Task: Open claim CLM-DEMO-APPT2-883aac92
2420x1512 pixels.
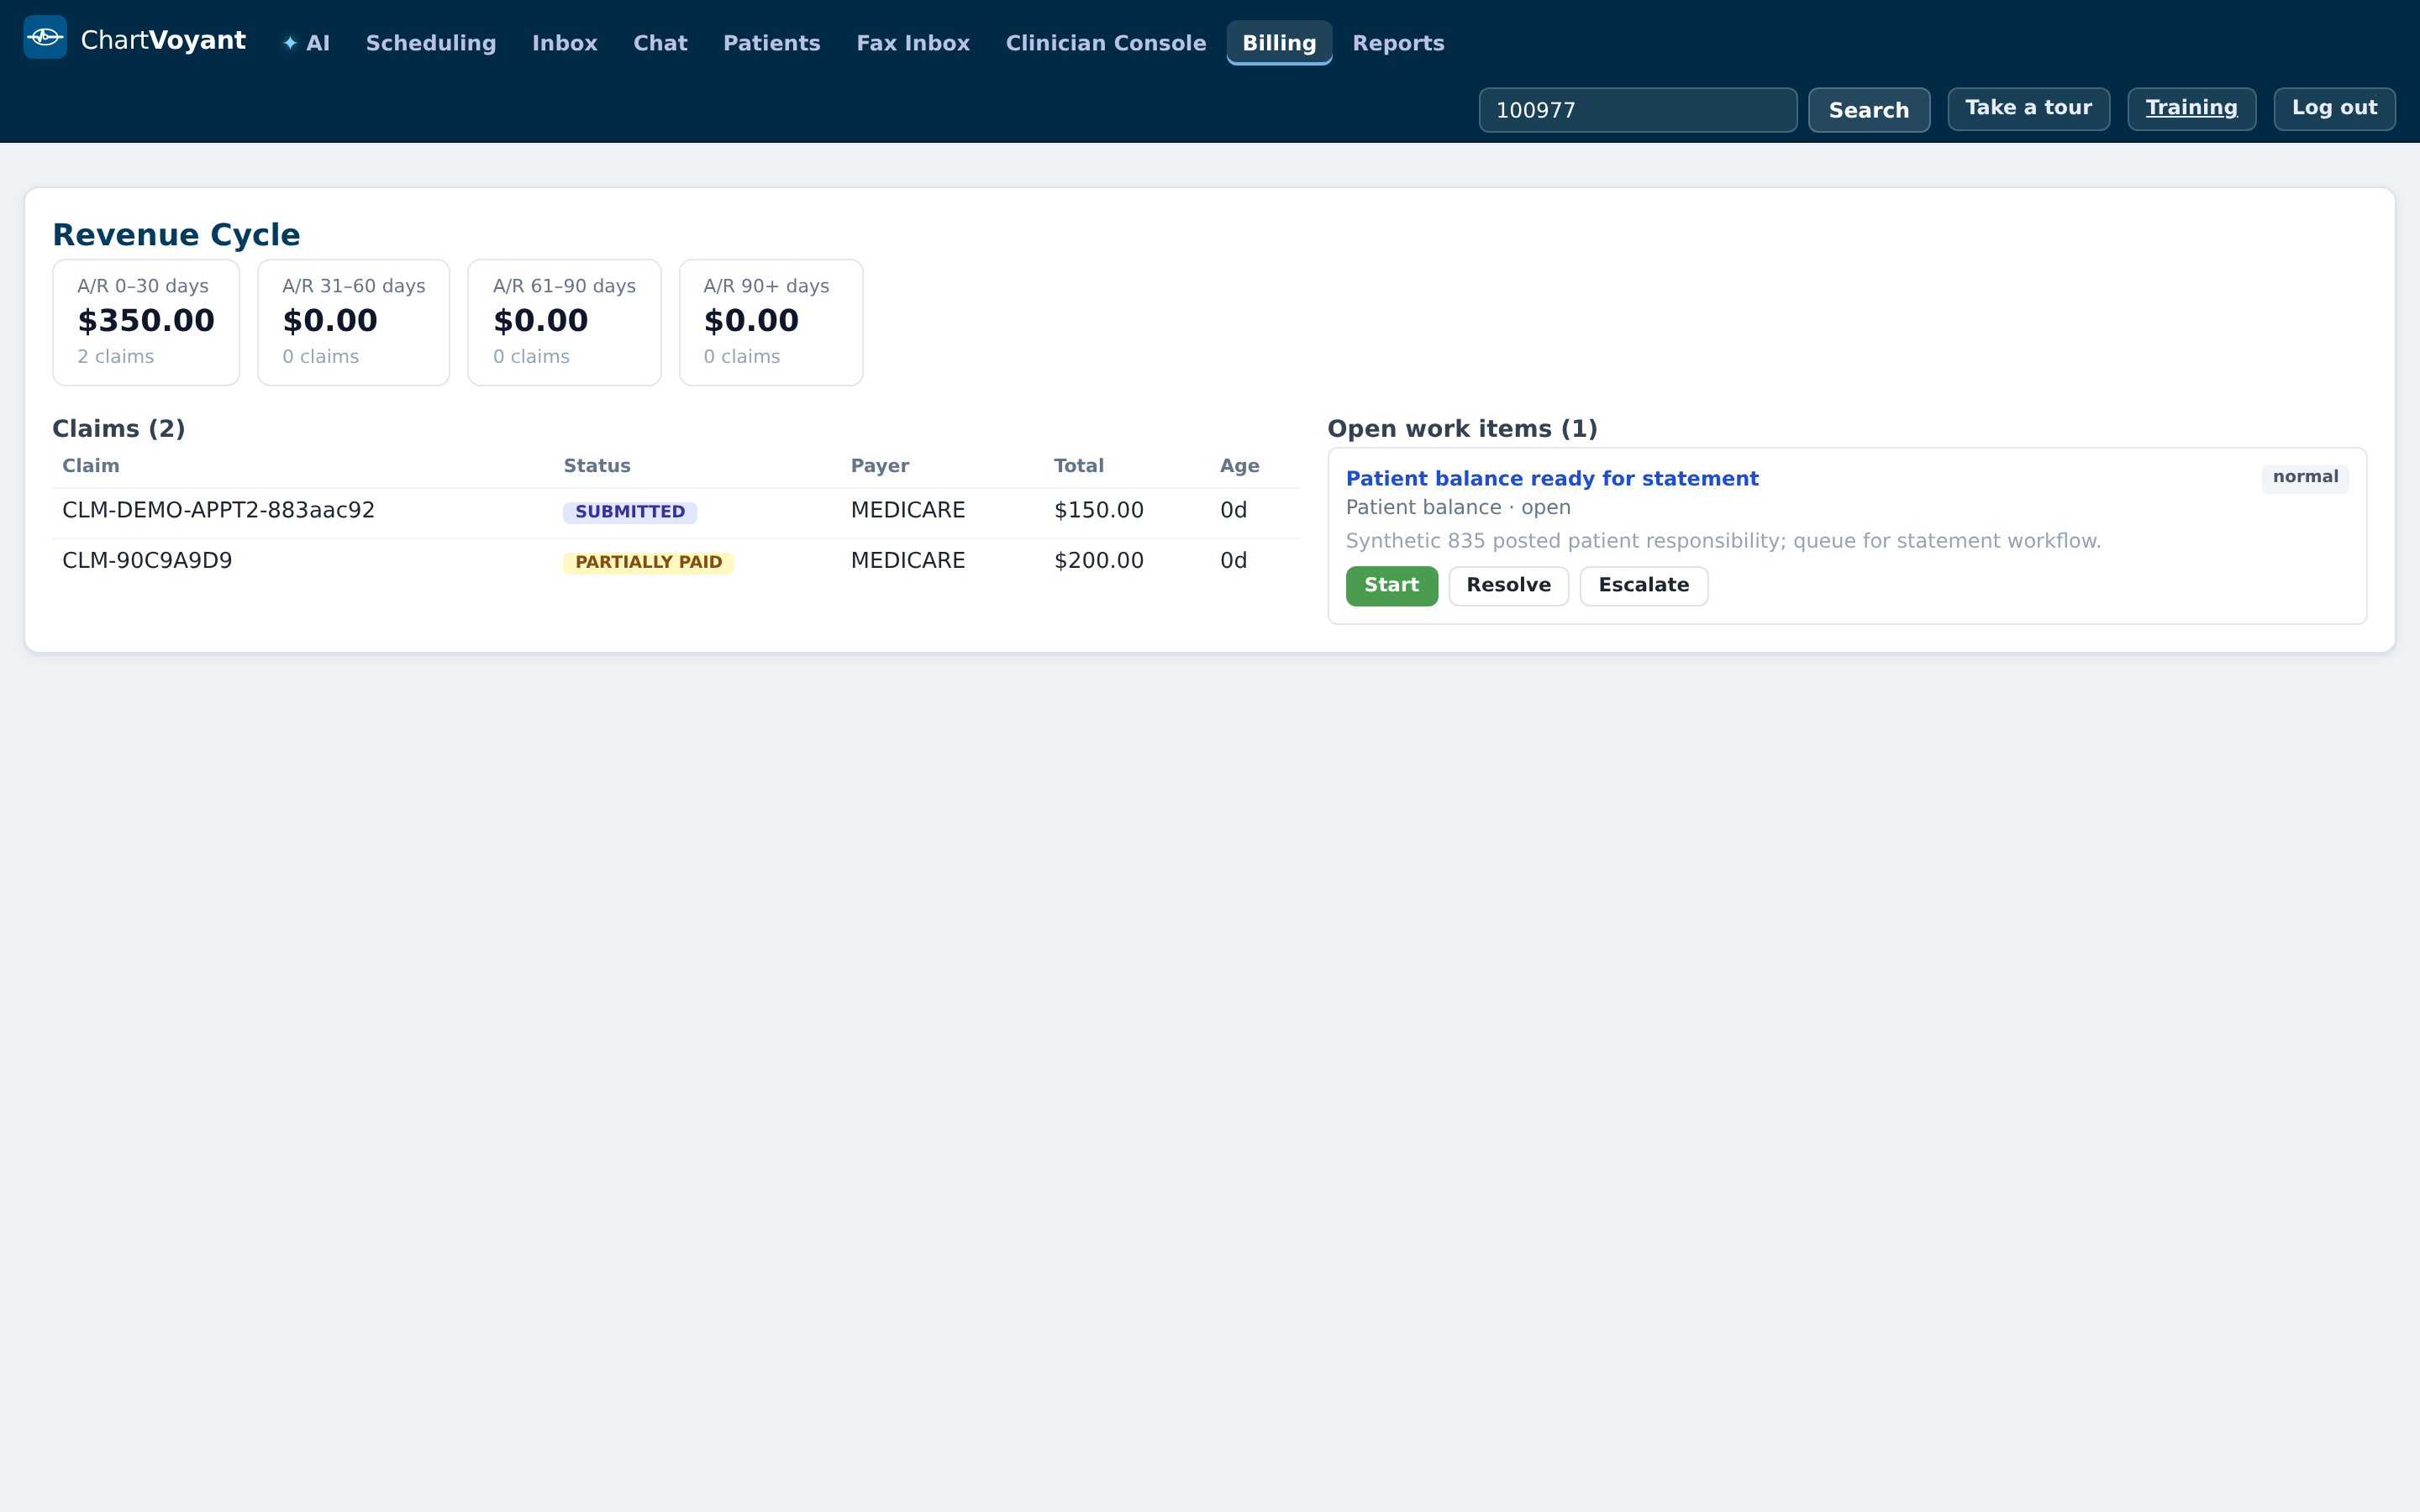Action: pyautogui.click(x=218, y=510)
